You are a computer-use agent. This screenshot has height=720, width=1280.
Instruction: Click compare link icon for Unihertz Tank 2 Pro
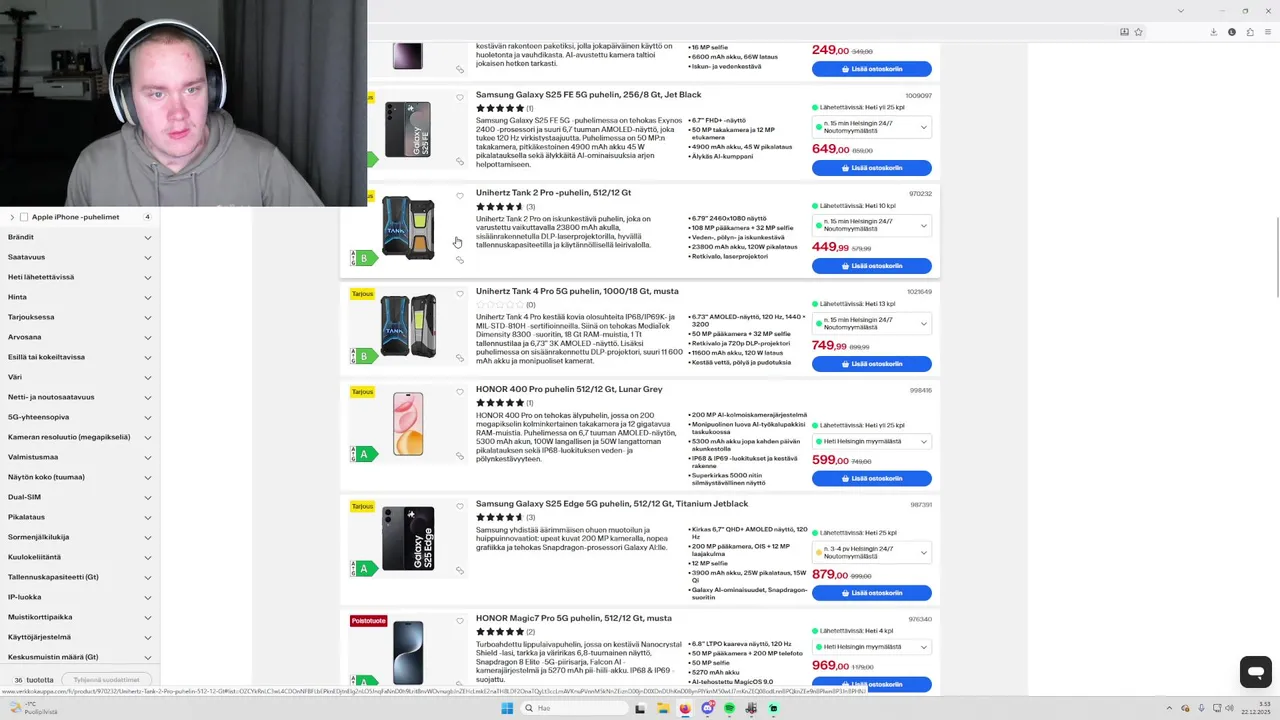tap(460, 260)
